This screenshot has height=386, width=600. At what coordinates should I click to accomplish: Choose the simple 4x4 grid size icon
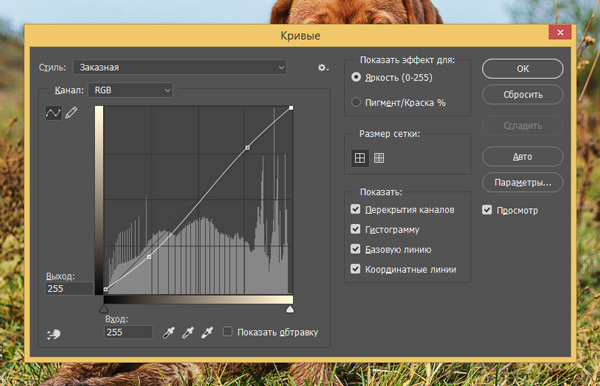coord(360,158)
